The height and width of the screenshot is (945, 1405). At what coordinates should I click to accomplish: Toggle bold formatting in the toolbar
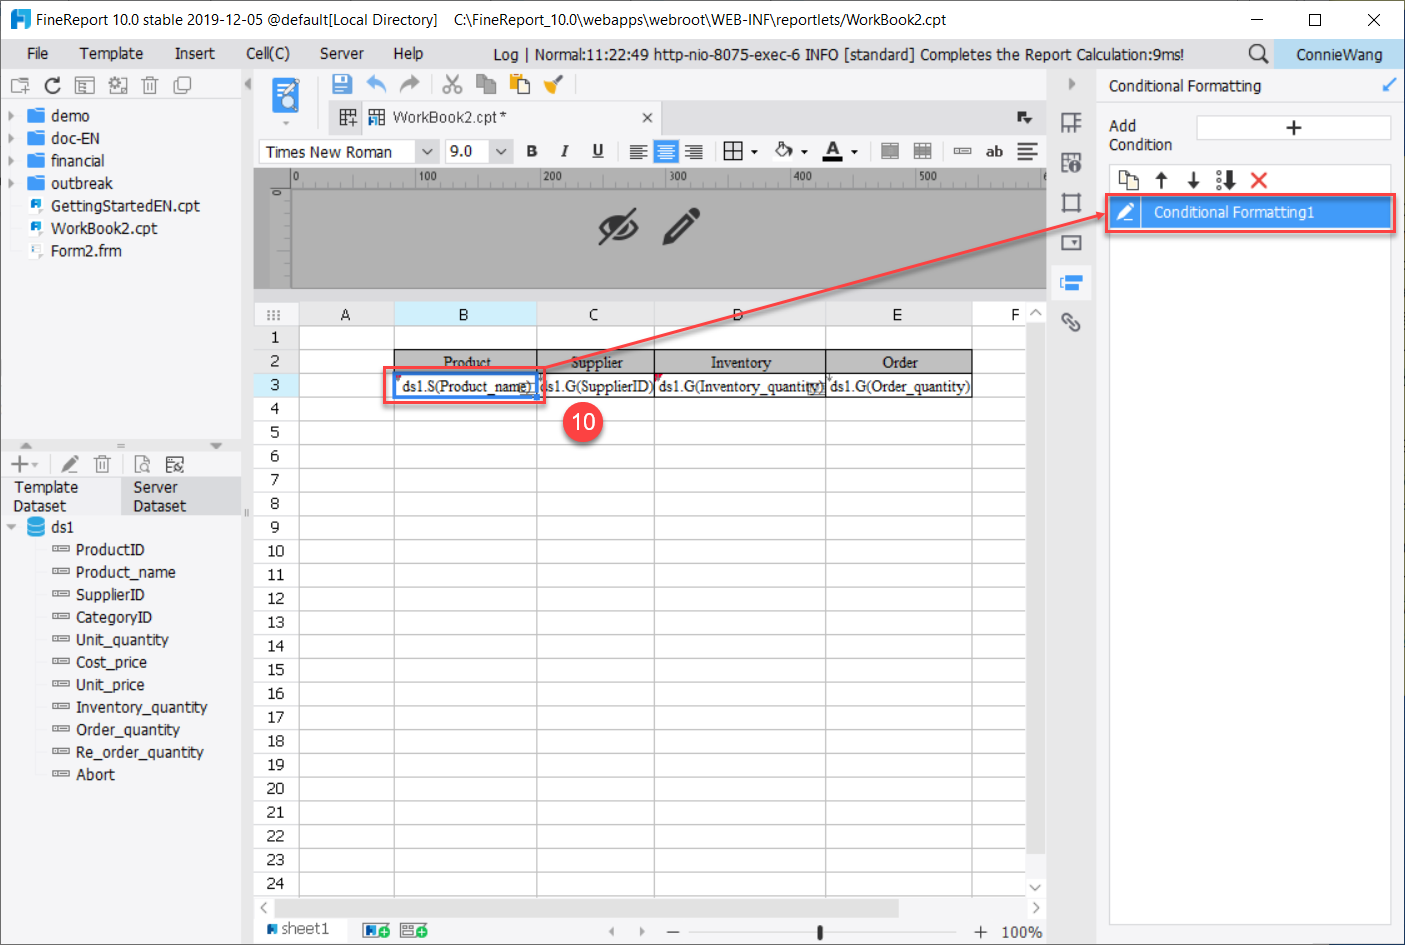532,151
